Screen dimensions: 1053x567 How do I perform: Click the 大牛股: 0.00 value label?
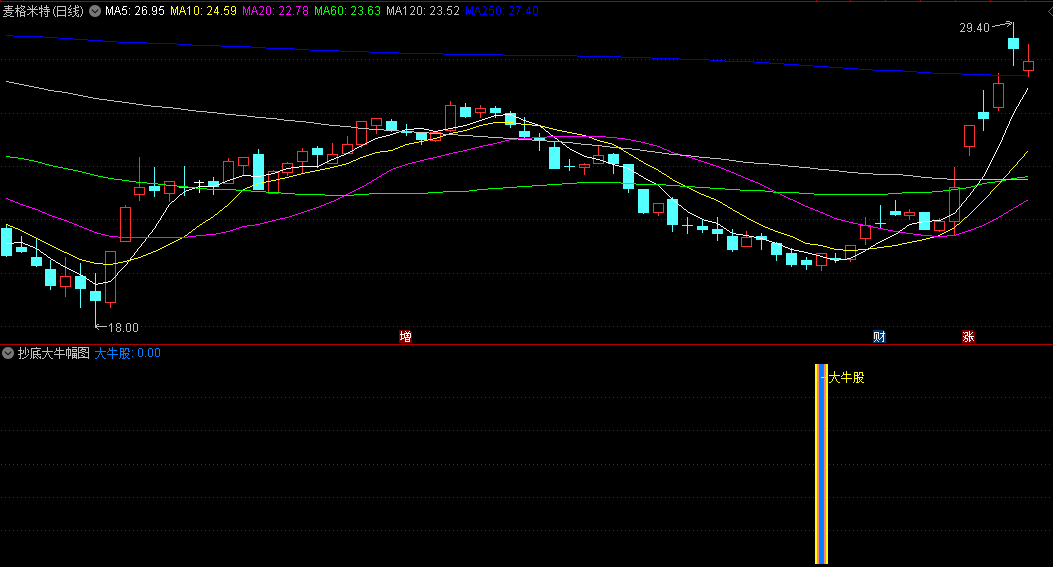(128, 353)
